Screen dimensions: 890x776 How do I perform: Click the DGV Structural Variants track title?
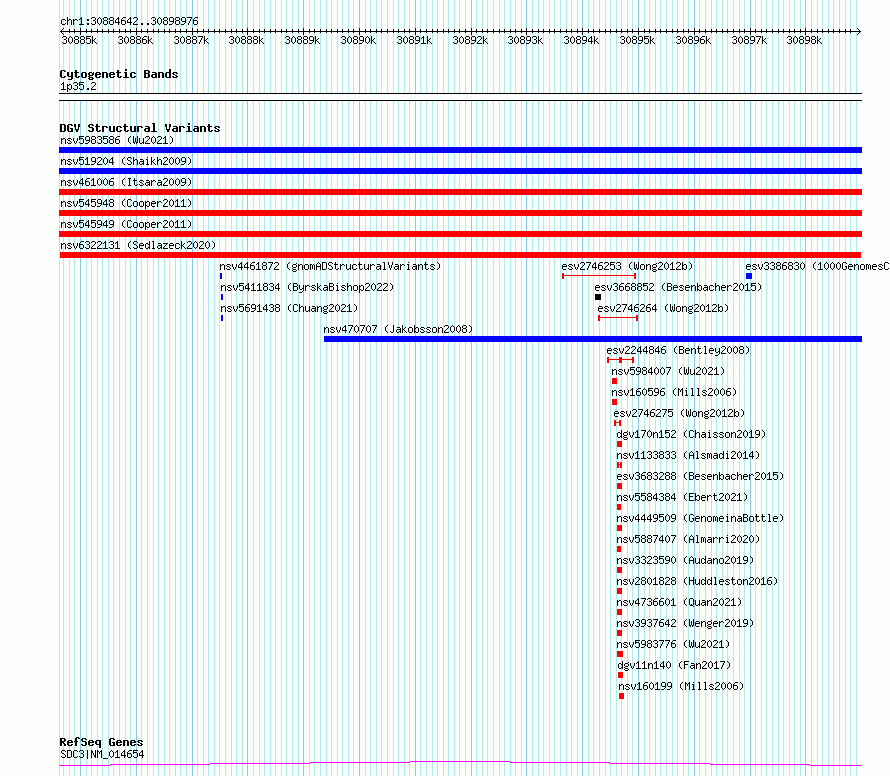[140, 128]
